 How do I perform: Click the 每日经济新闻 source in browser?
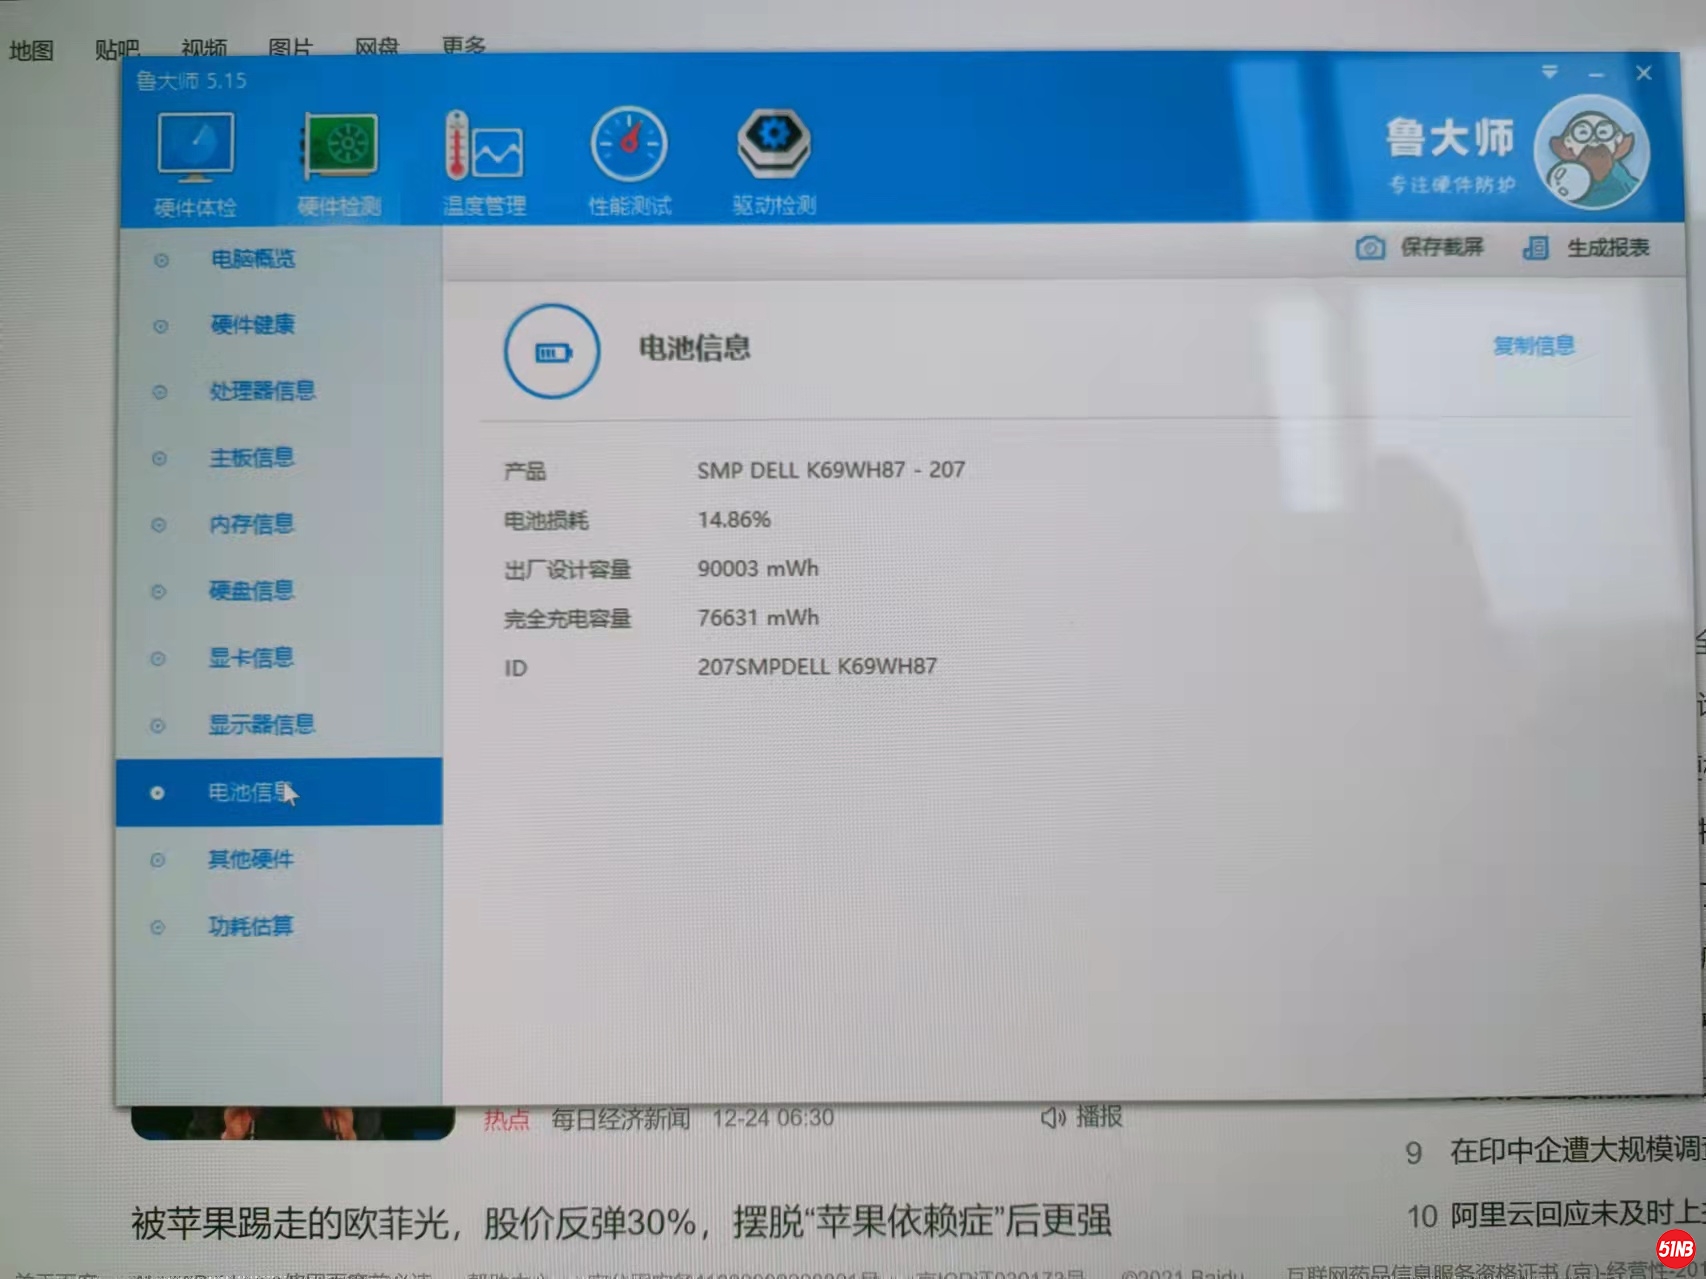click(621, 1118)
